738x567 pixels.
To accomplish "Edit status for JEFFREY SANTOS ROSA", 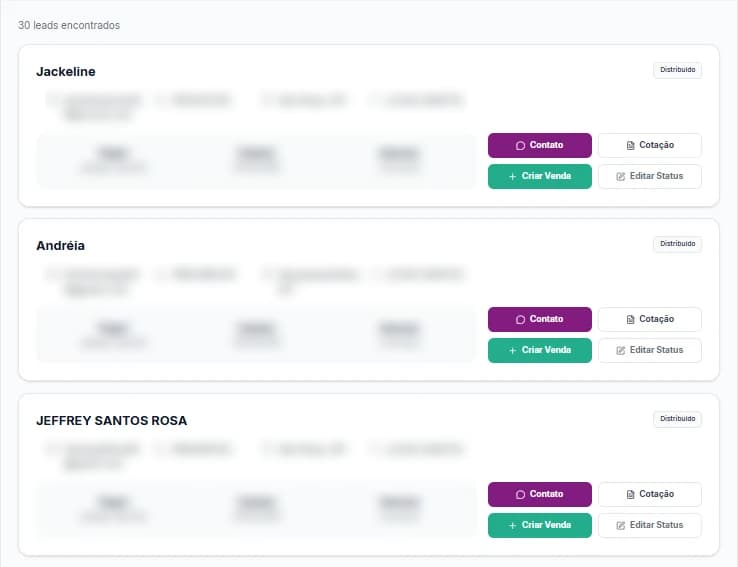I will coord(650,525).
